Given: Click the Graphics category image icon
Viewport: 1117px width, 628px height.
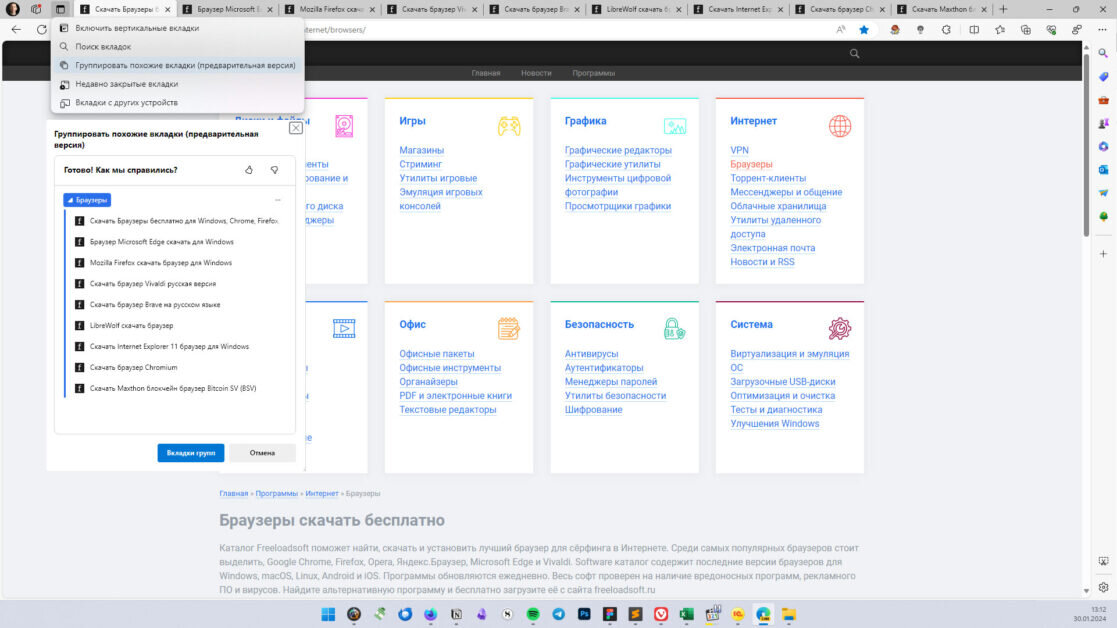Looking at the screenshot, I should (x=675, y=126).
